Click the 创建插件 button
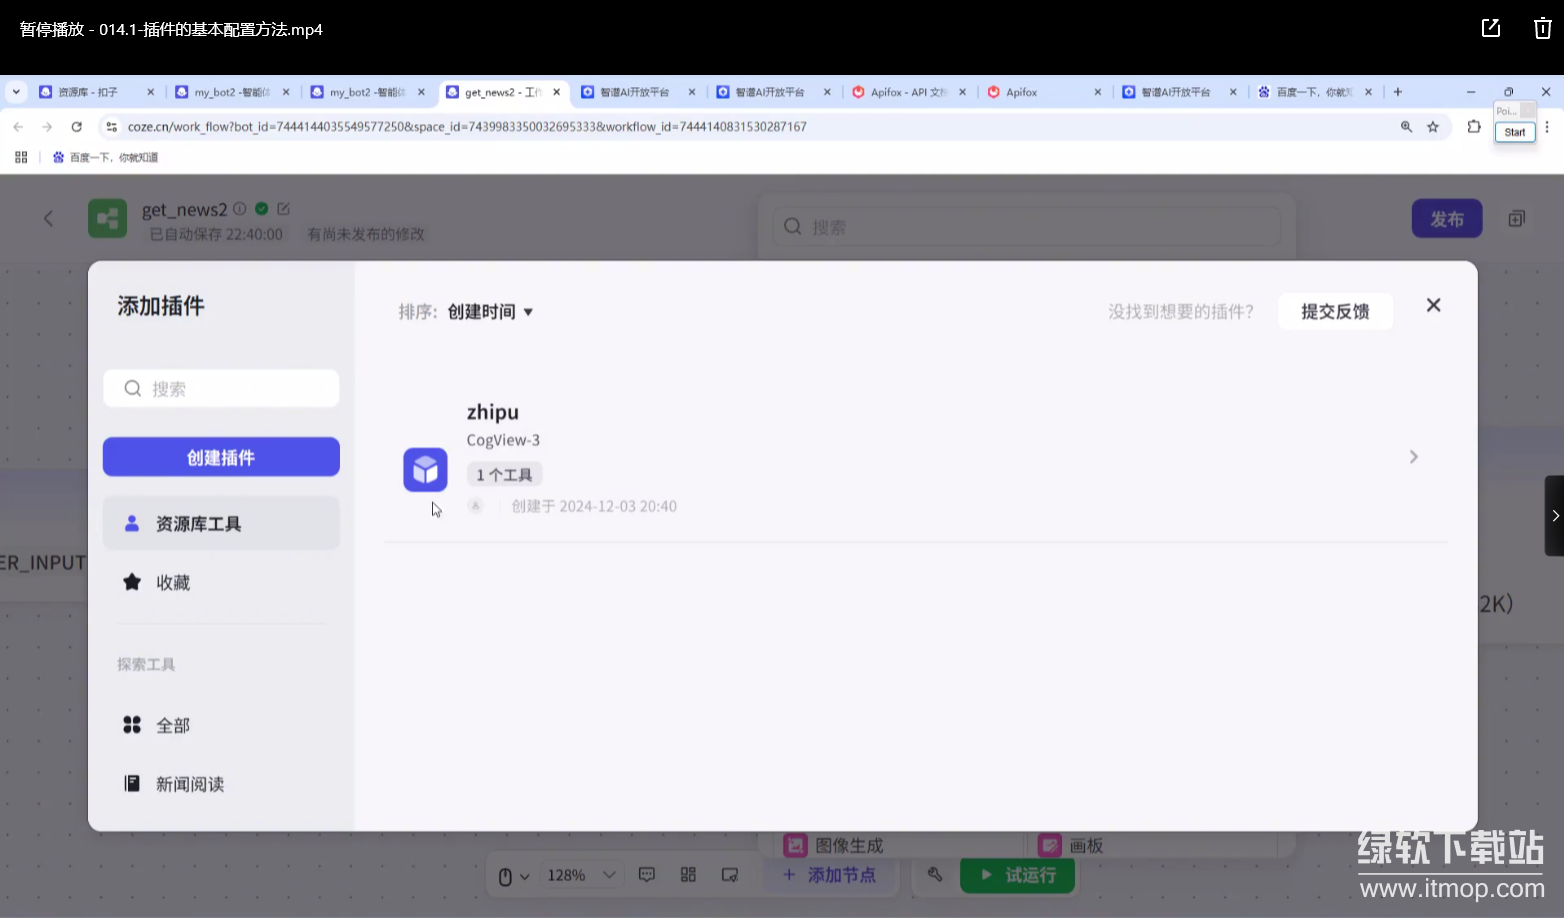The image size is (1564, 918). point(220,457)
